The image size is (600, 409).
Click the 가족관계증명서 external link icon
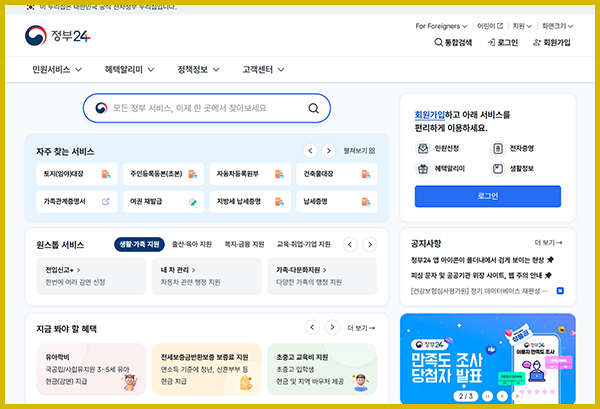coord(106,202)
